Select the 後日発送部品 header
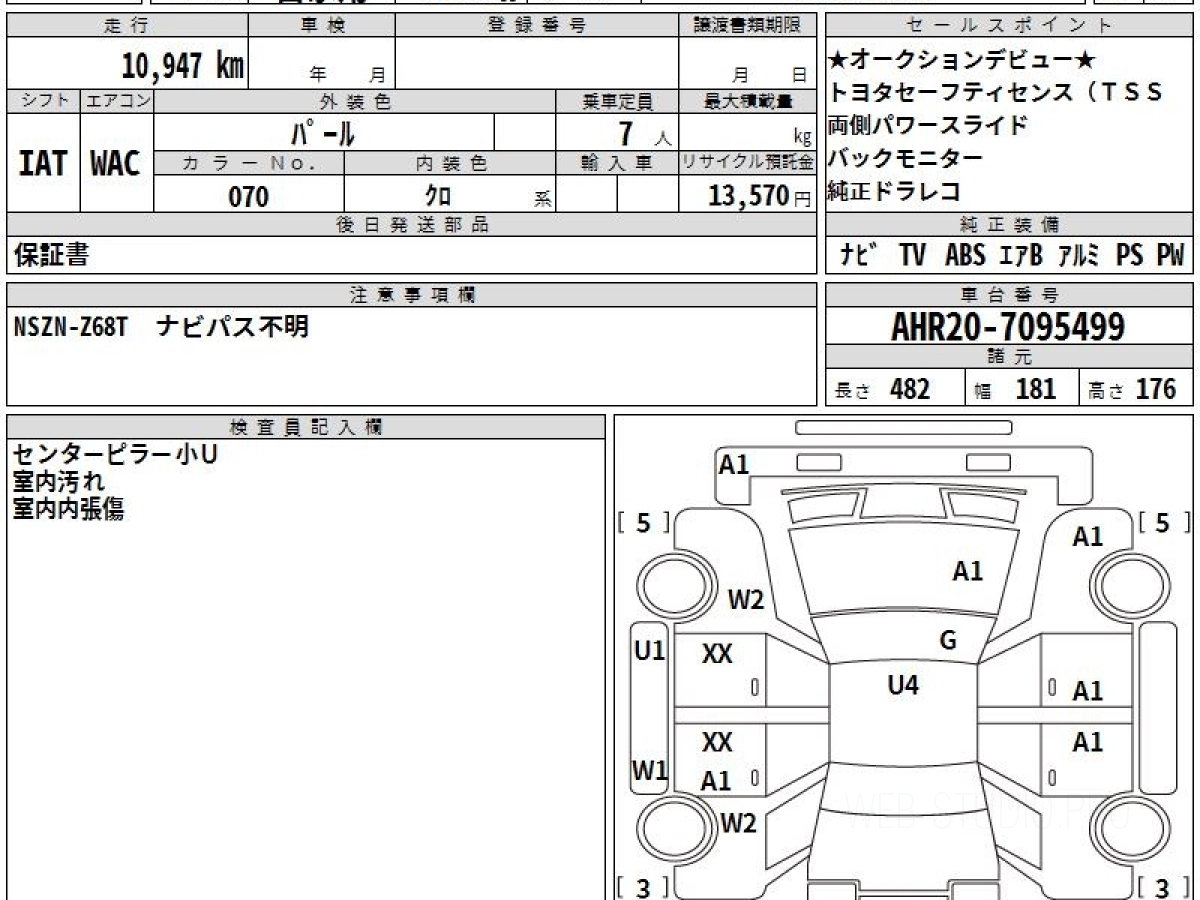The height and width of the screenshot is (900, 1200). click(412, 225)
